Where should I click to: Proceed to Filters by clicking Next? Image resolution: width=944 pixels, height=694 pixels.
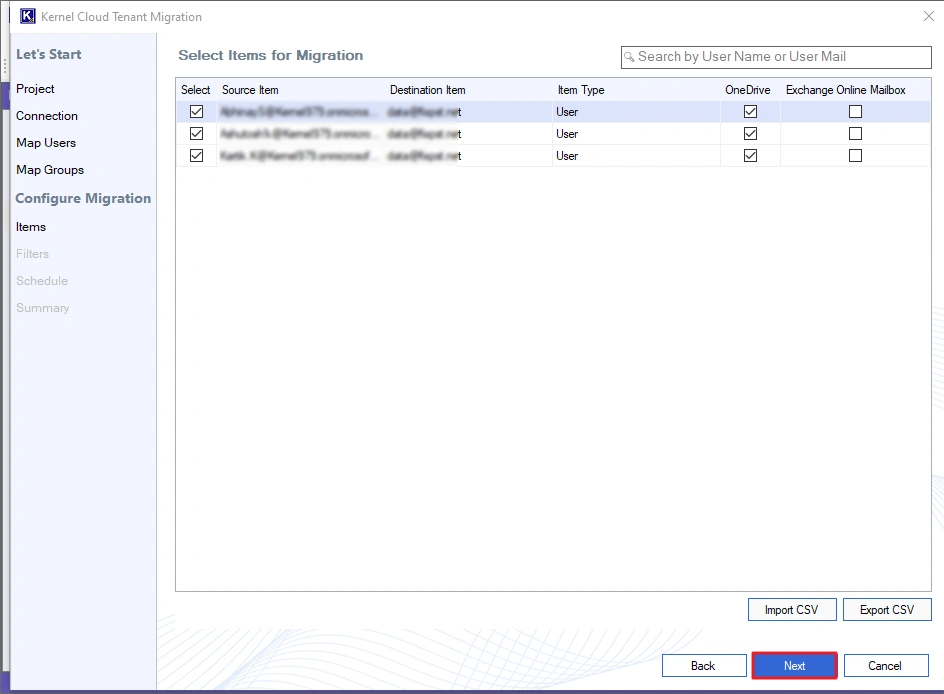[x=794, y=665]
